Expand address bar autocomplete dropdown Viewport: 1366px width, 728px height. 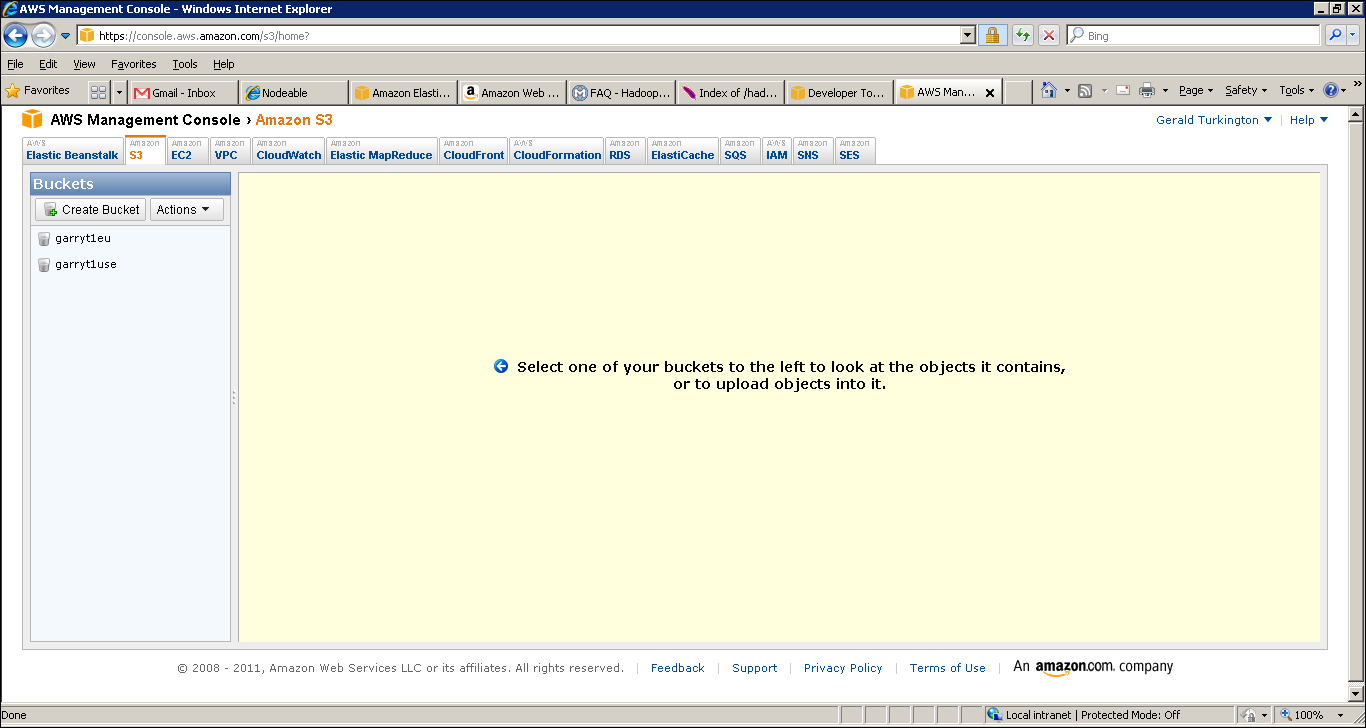tap(967, 35)
